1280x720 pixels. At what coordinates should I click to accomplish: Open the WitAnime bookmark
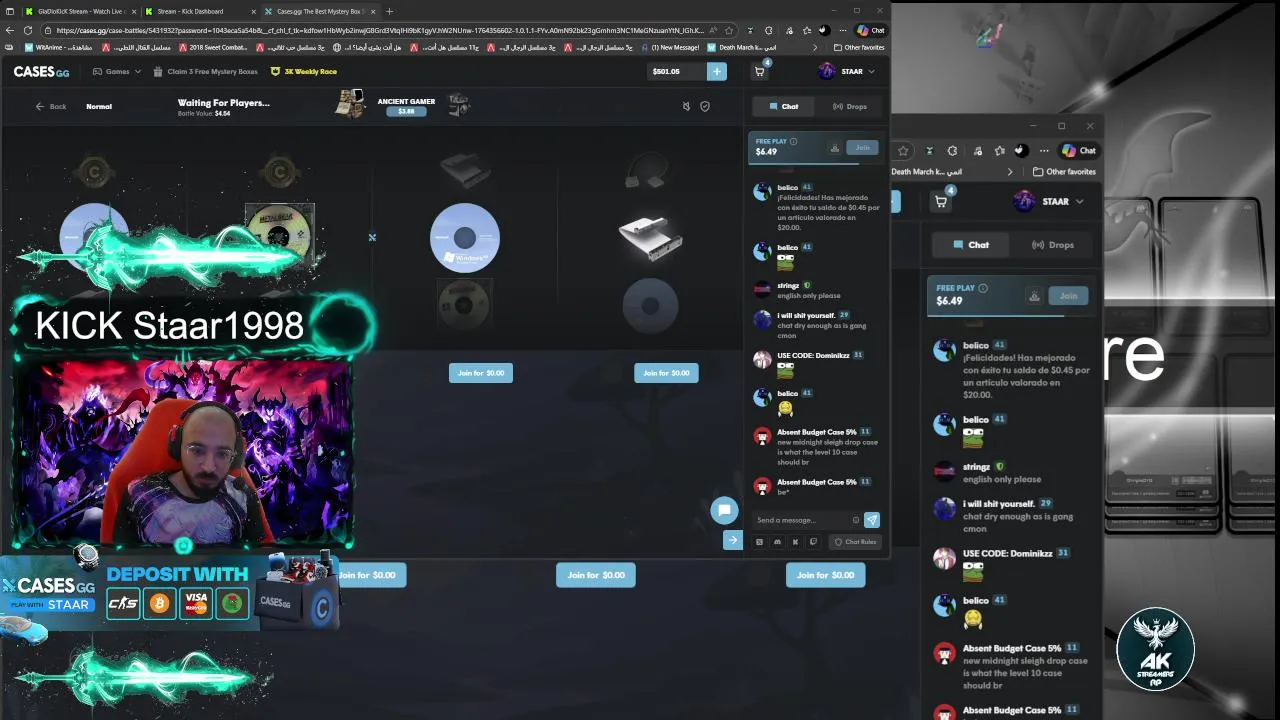[x=59, y=47]
